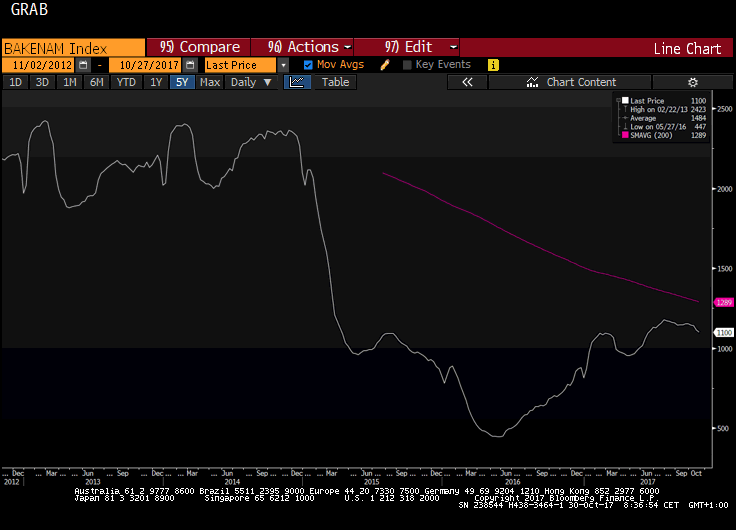Click the 2000 y-axis label
The width and height of the screenshot is (736, 530).
pyautogui.click(x=725, y=189)
